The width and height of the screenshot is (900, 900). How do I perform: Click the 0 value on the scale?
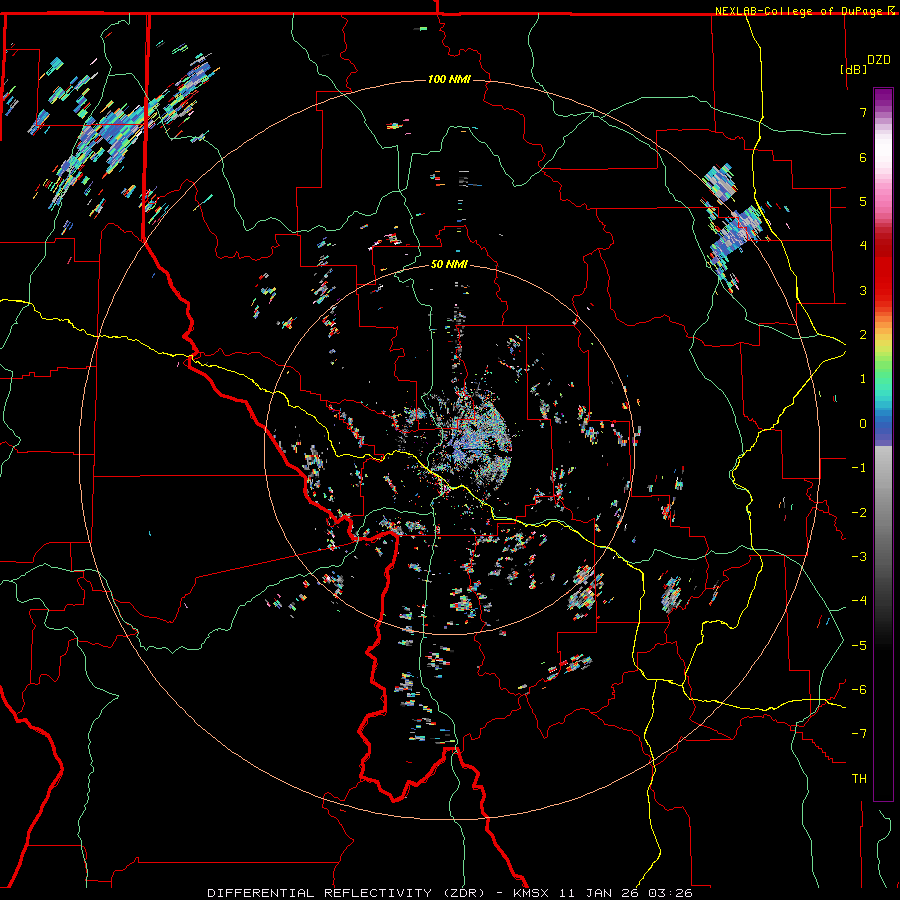point(863,424)
